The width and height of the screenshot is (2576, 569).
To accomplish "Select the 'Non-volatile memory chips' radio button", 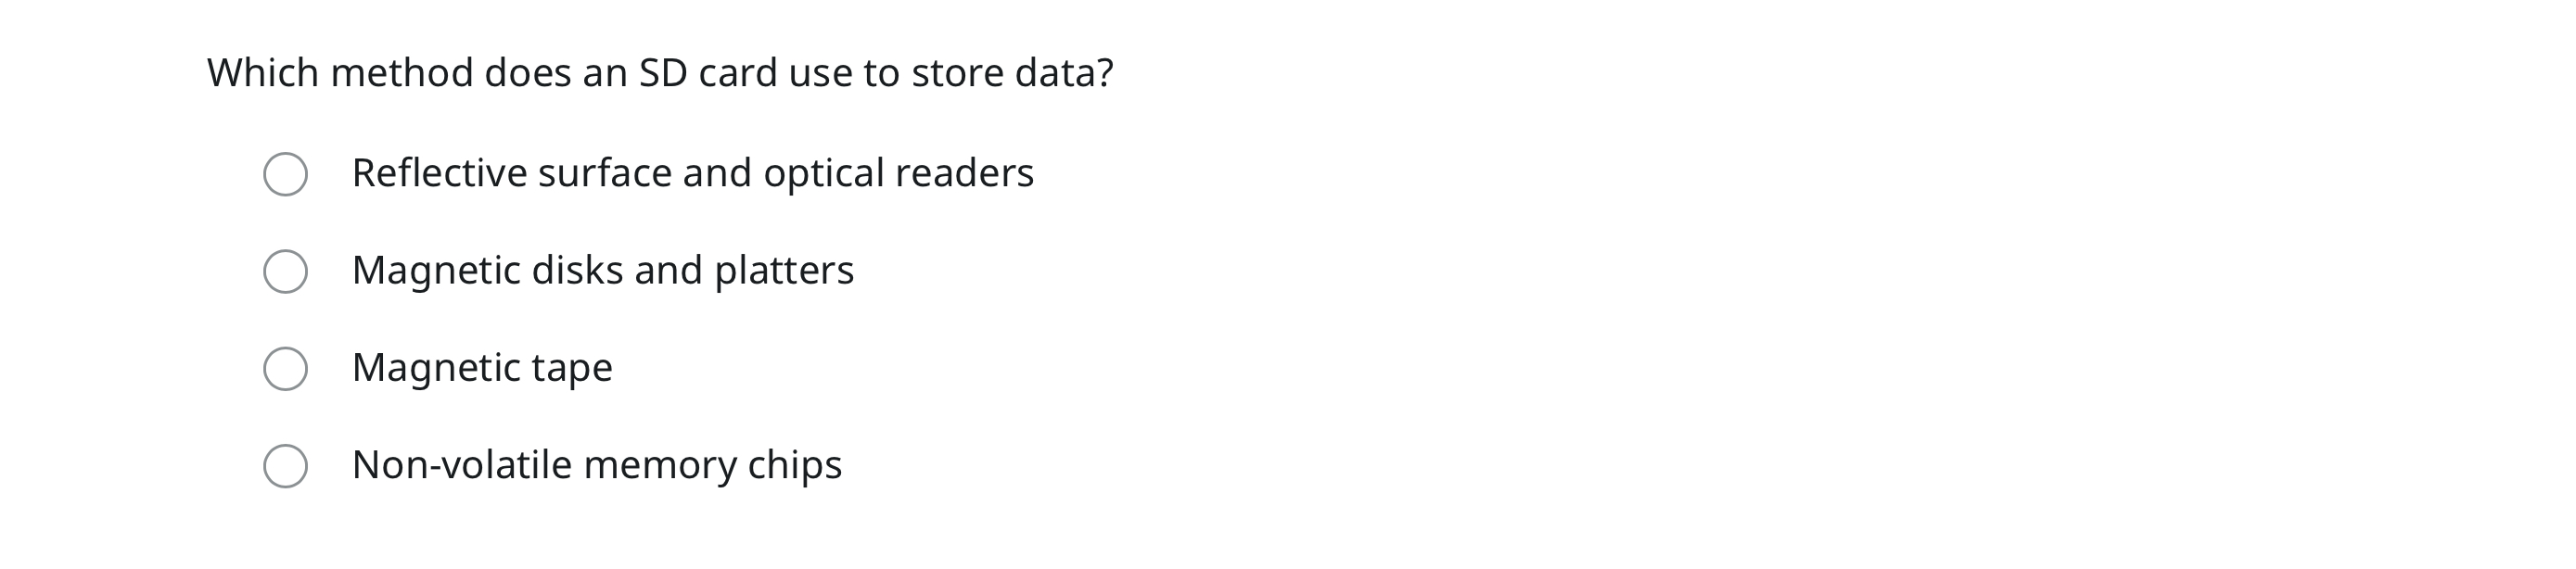I will click(x=287, y=466).
